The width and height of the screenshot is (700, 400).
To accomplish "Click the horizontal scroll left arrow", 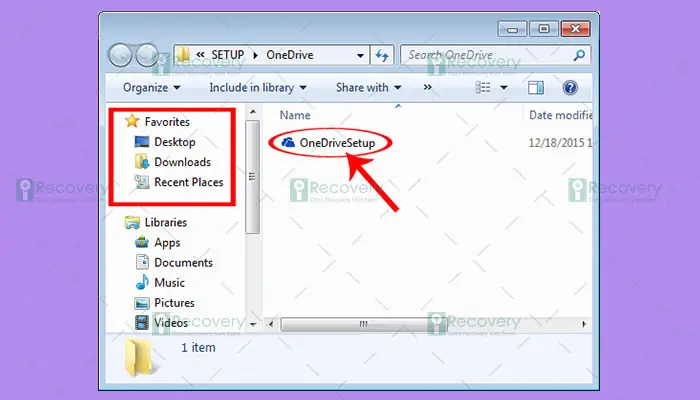I will click(271, 324).
